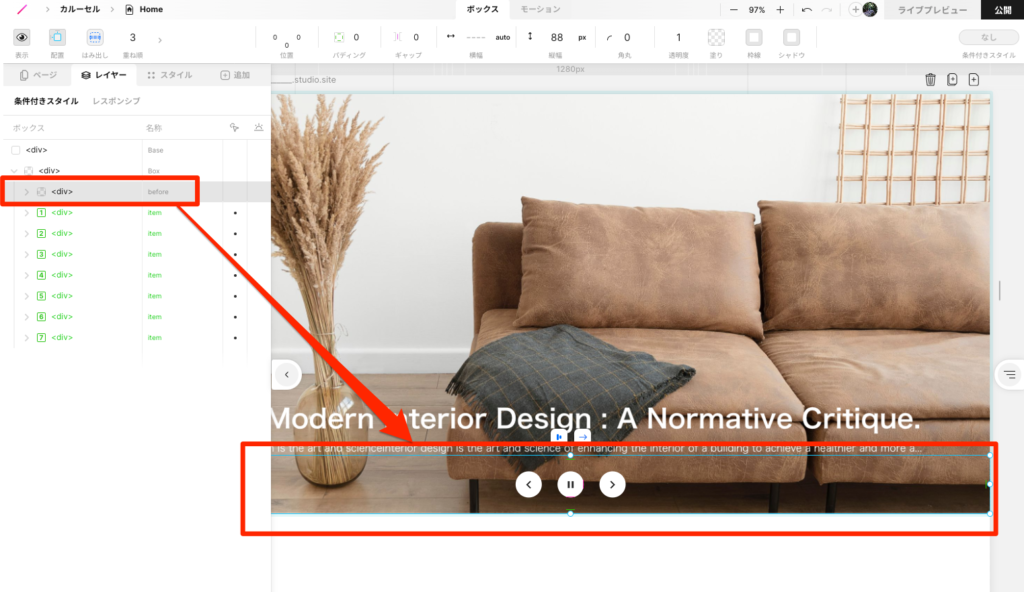
Task: Go to next carousel slide
Action: 612,485
